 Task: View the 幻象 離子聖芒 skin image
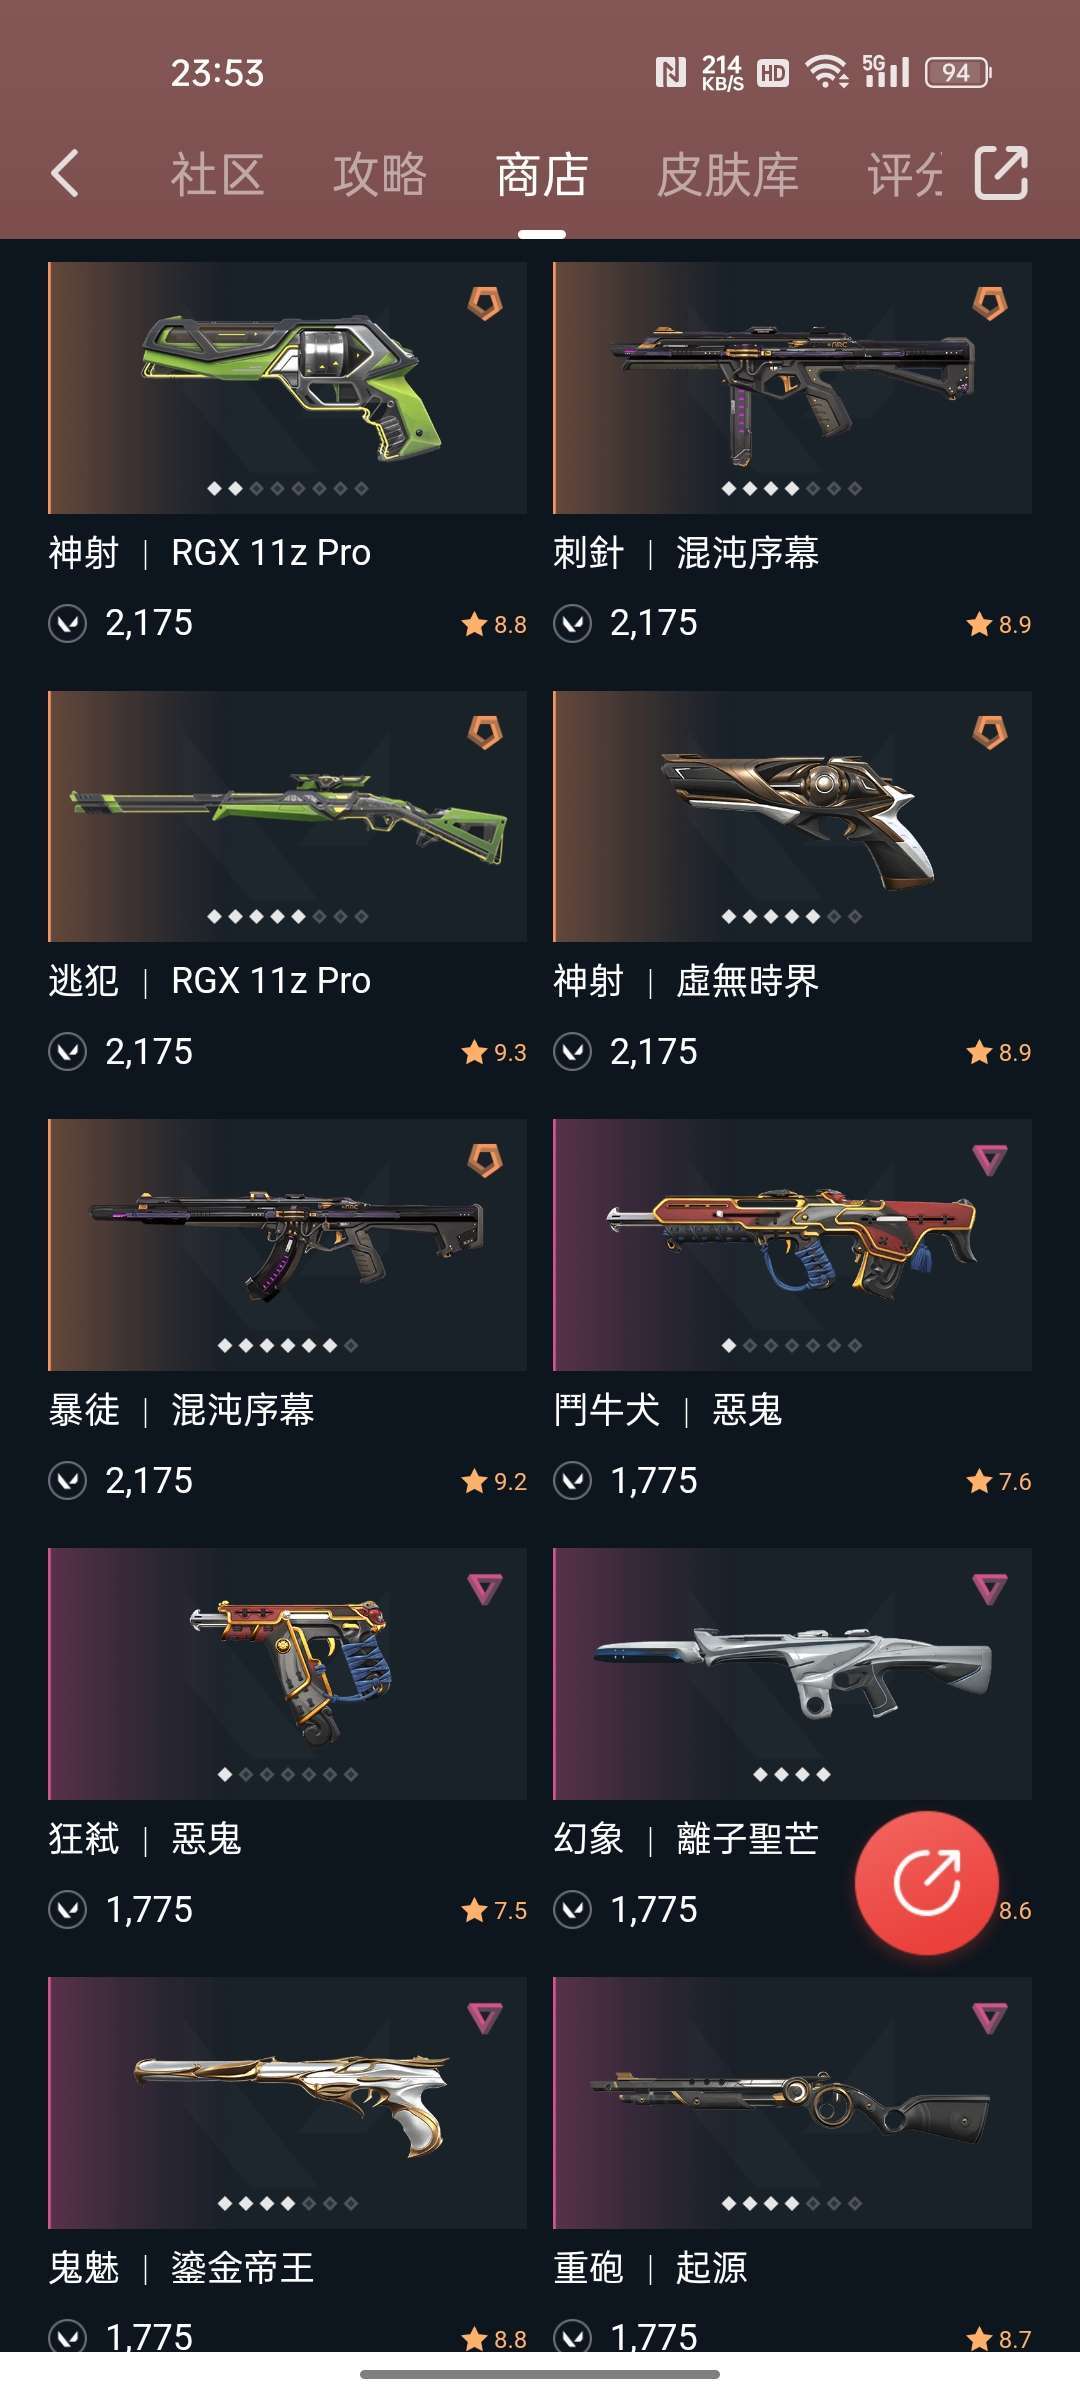click(792, 1674)
